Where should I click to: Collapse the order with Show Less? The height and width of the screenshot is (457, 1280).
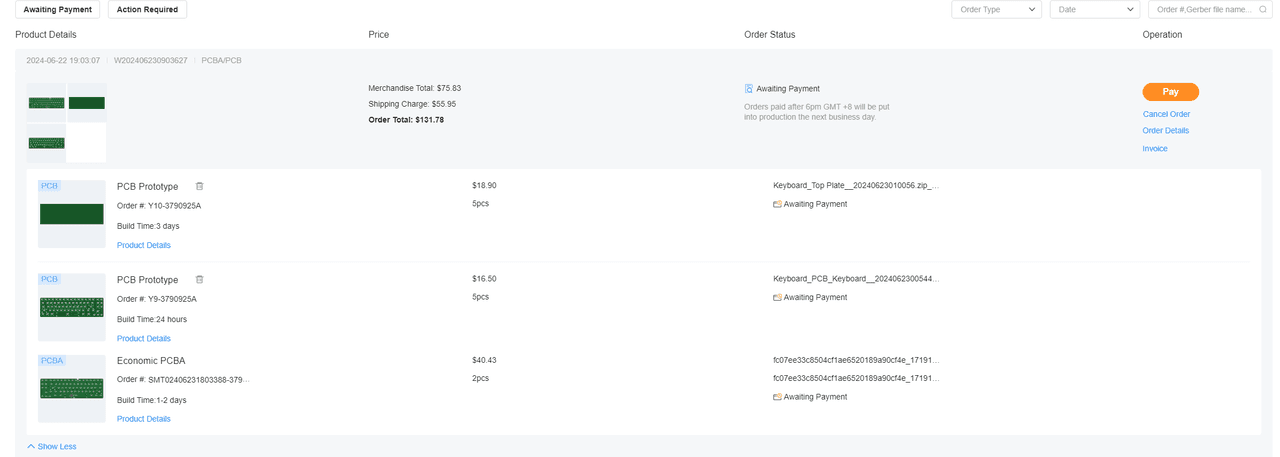point(52,446)
